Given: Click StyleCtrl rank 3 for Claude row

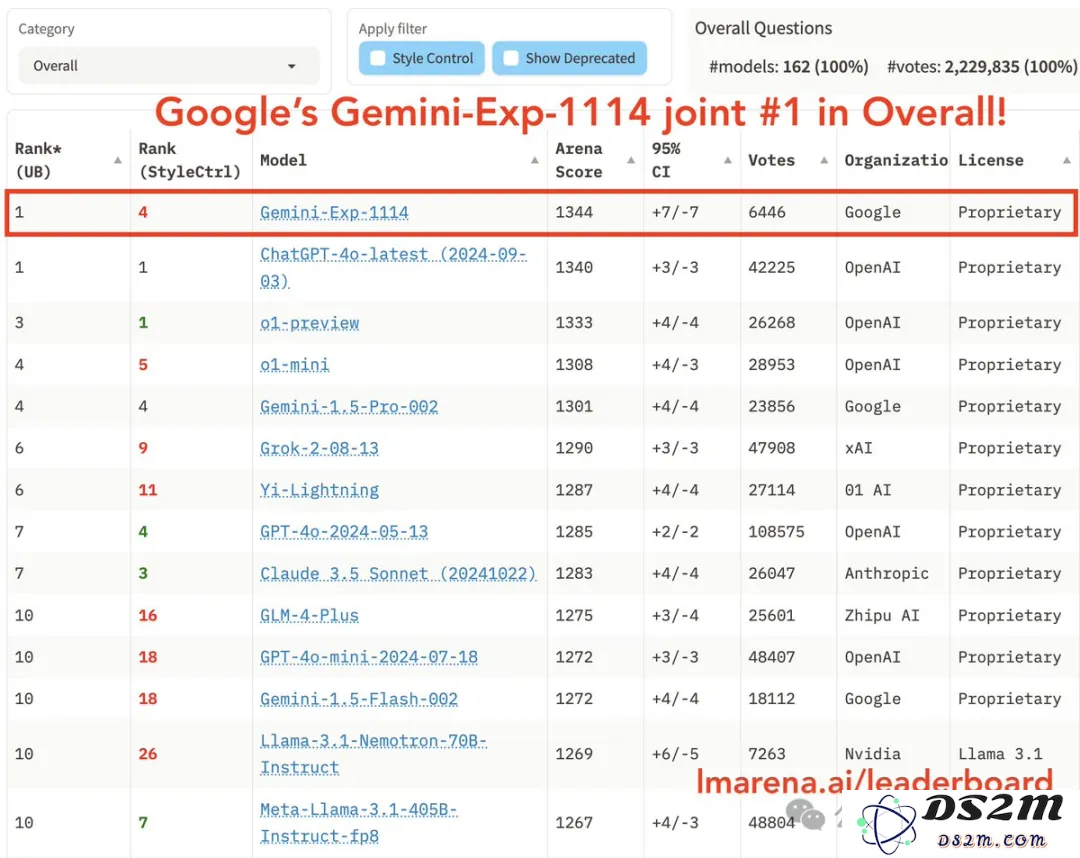Looking at the screenshot, I should 143,574.
